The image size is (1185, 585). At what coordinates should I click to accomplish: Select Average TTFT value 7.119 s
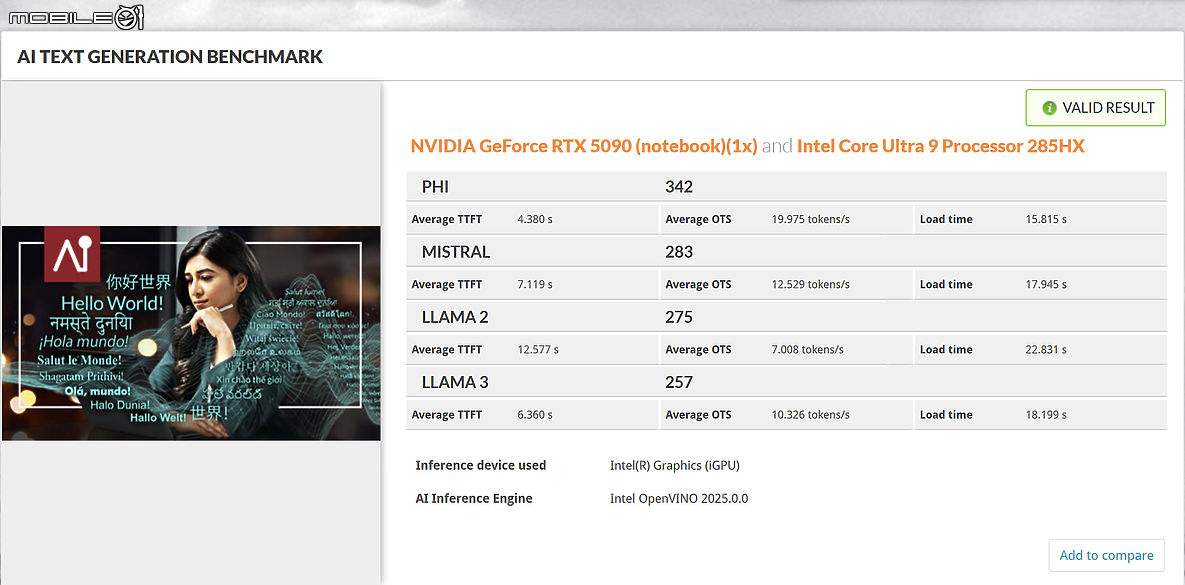pos(534,284)
